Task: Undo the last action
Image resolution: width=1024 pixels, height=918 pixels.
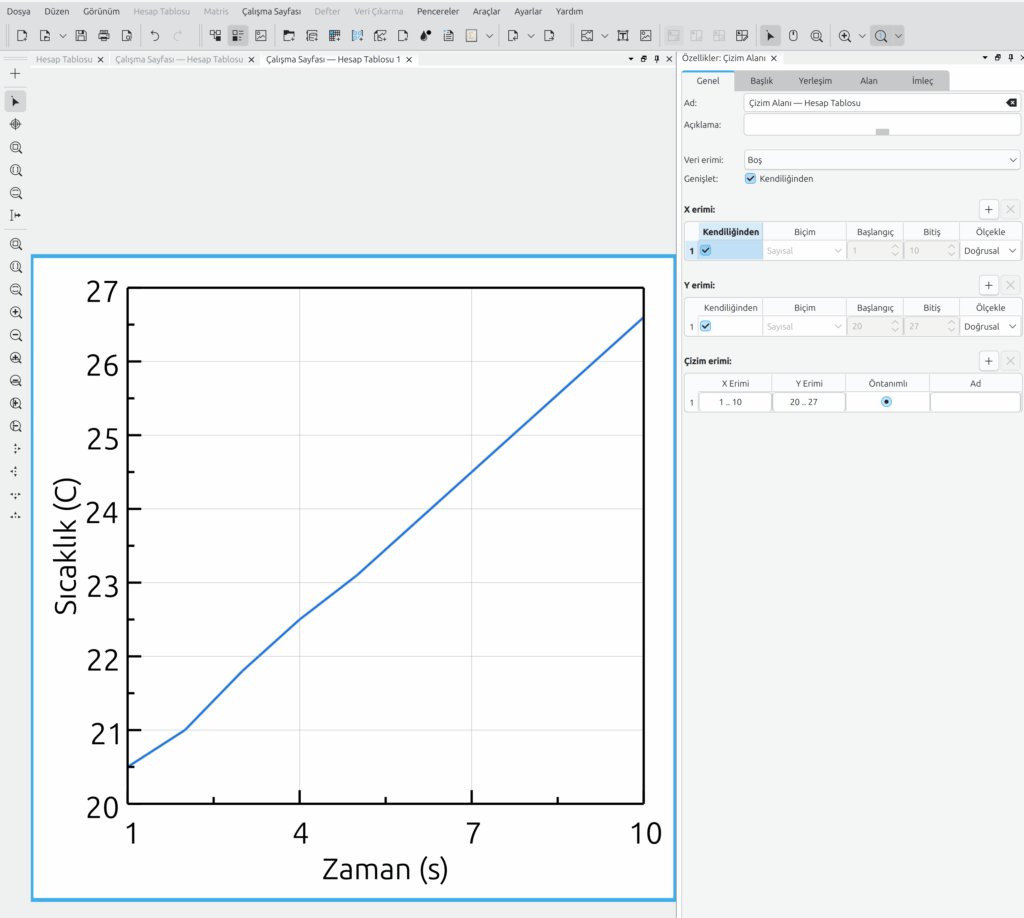Action: point(155,36)
